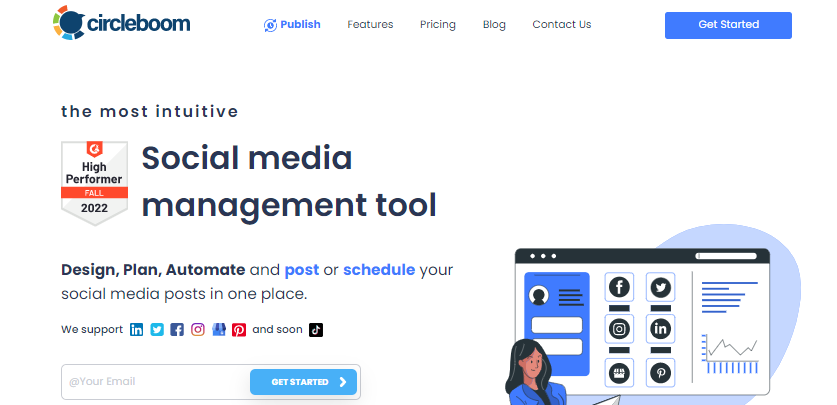Click the Instagram icon in the supported networks row

tap(198, 330)
